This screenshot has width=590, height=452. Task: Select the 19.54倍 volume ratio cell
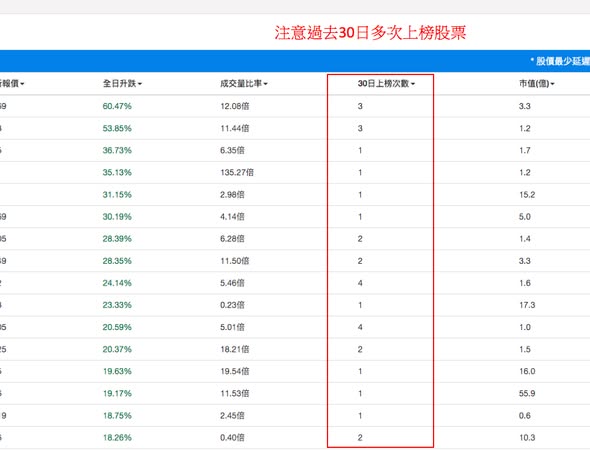pyautogui.click(x=235, y=371)
